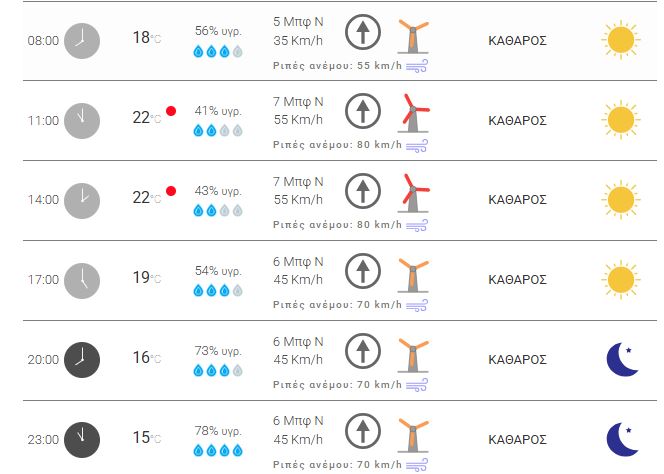The image size is (664, 474).
Task: Click the sun icon in the 08:00 row
Action: click(620, 40)
